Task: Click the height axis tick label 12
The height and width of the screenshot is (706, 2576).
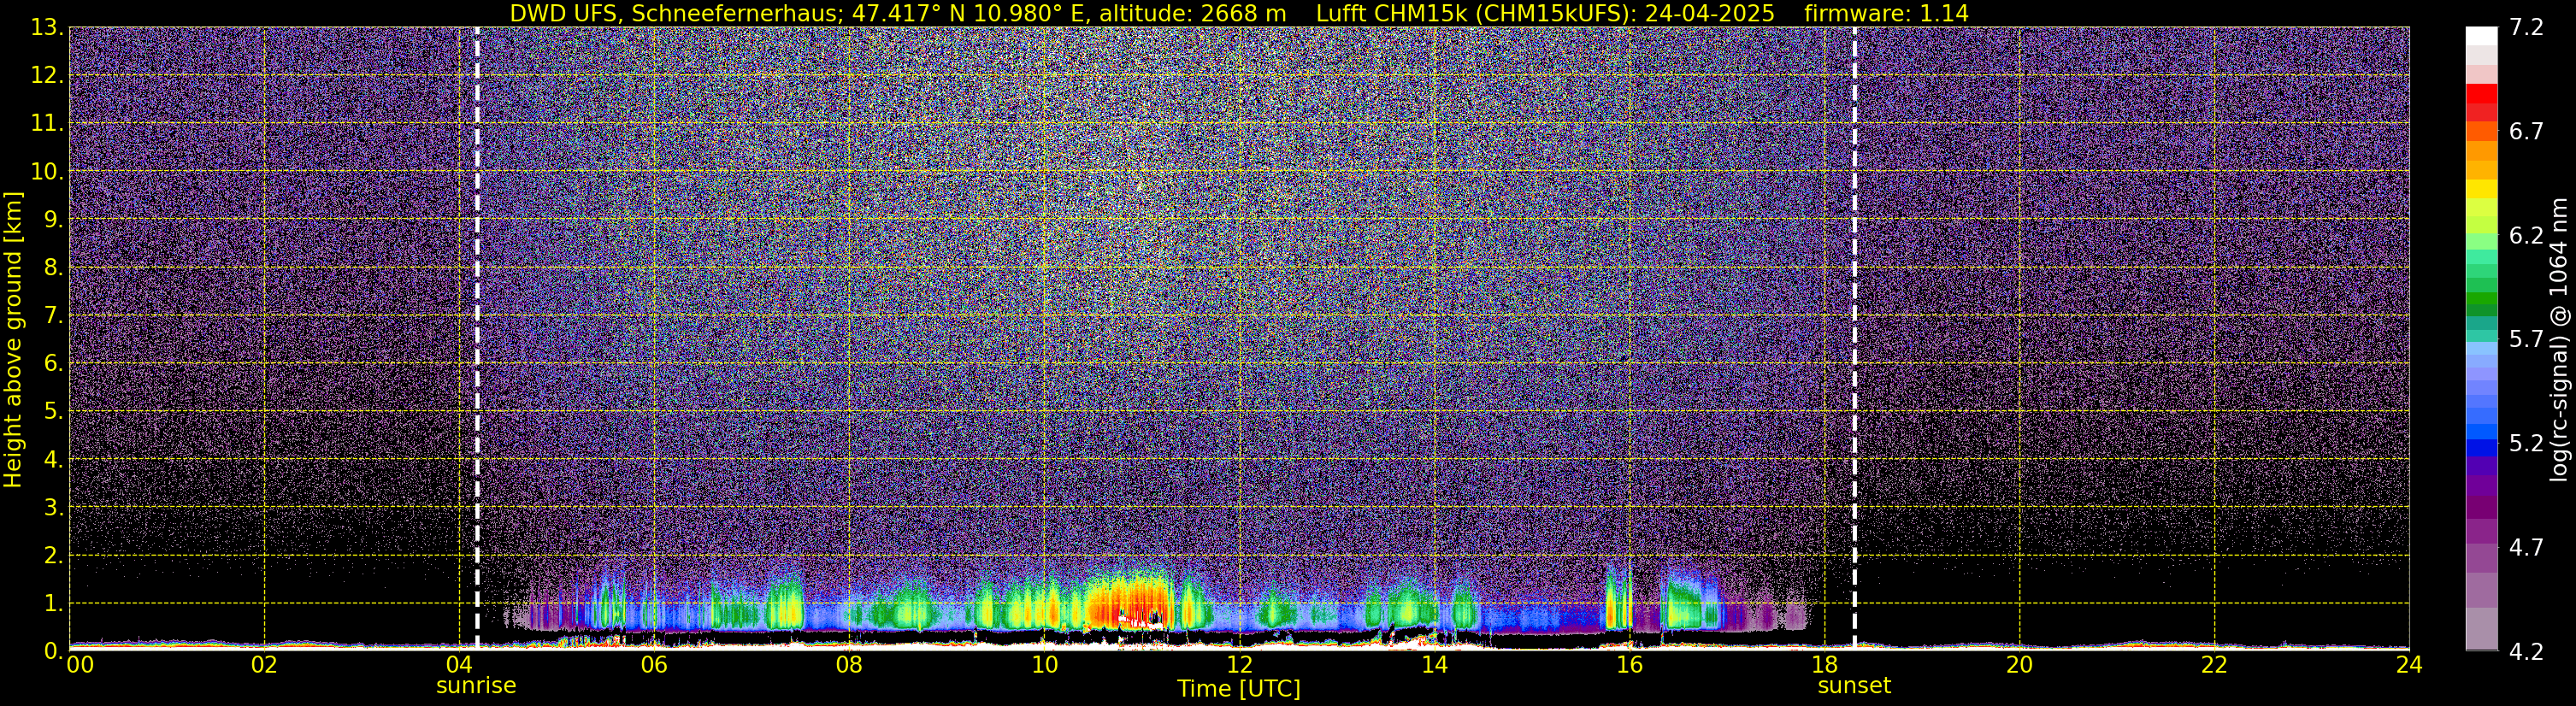Action: point(46,76)
